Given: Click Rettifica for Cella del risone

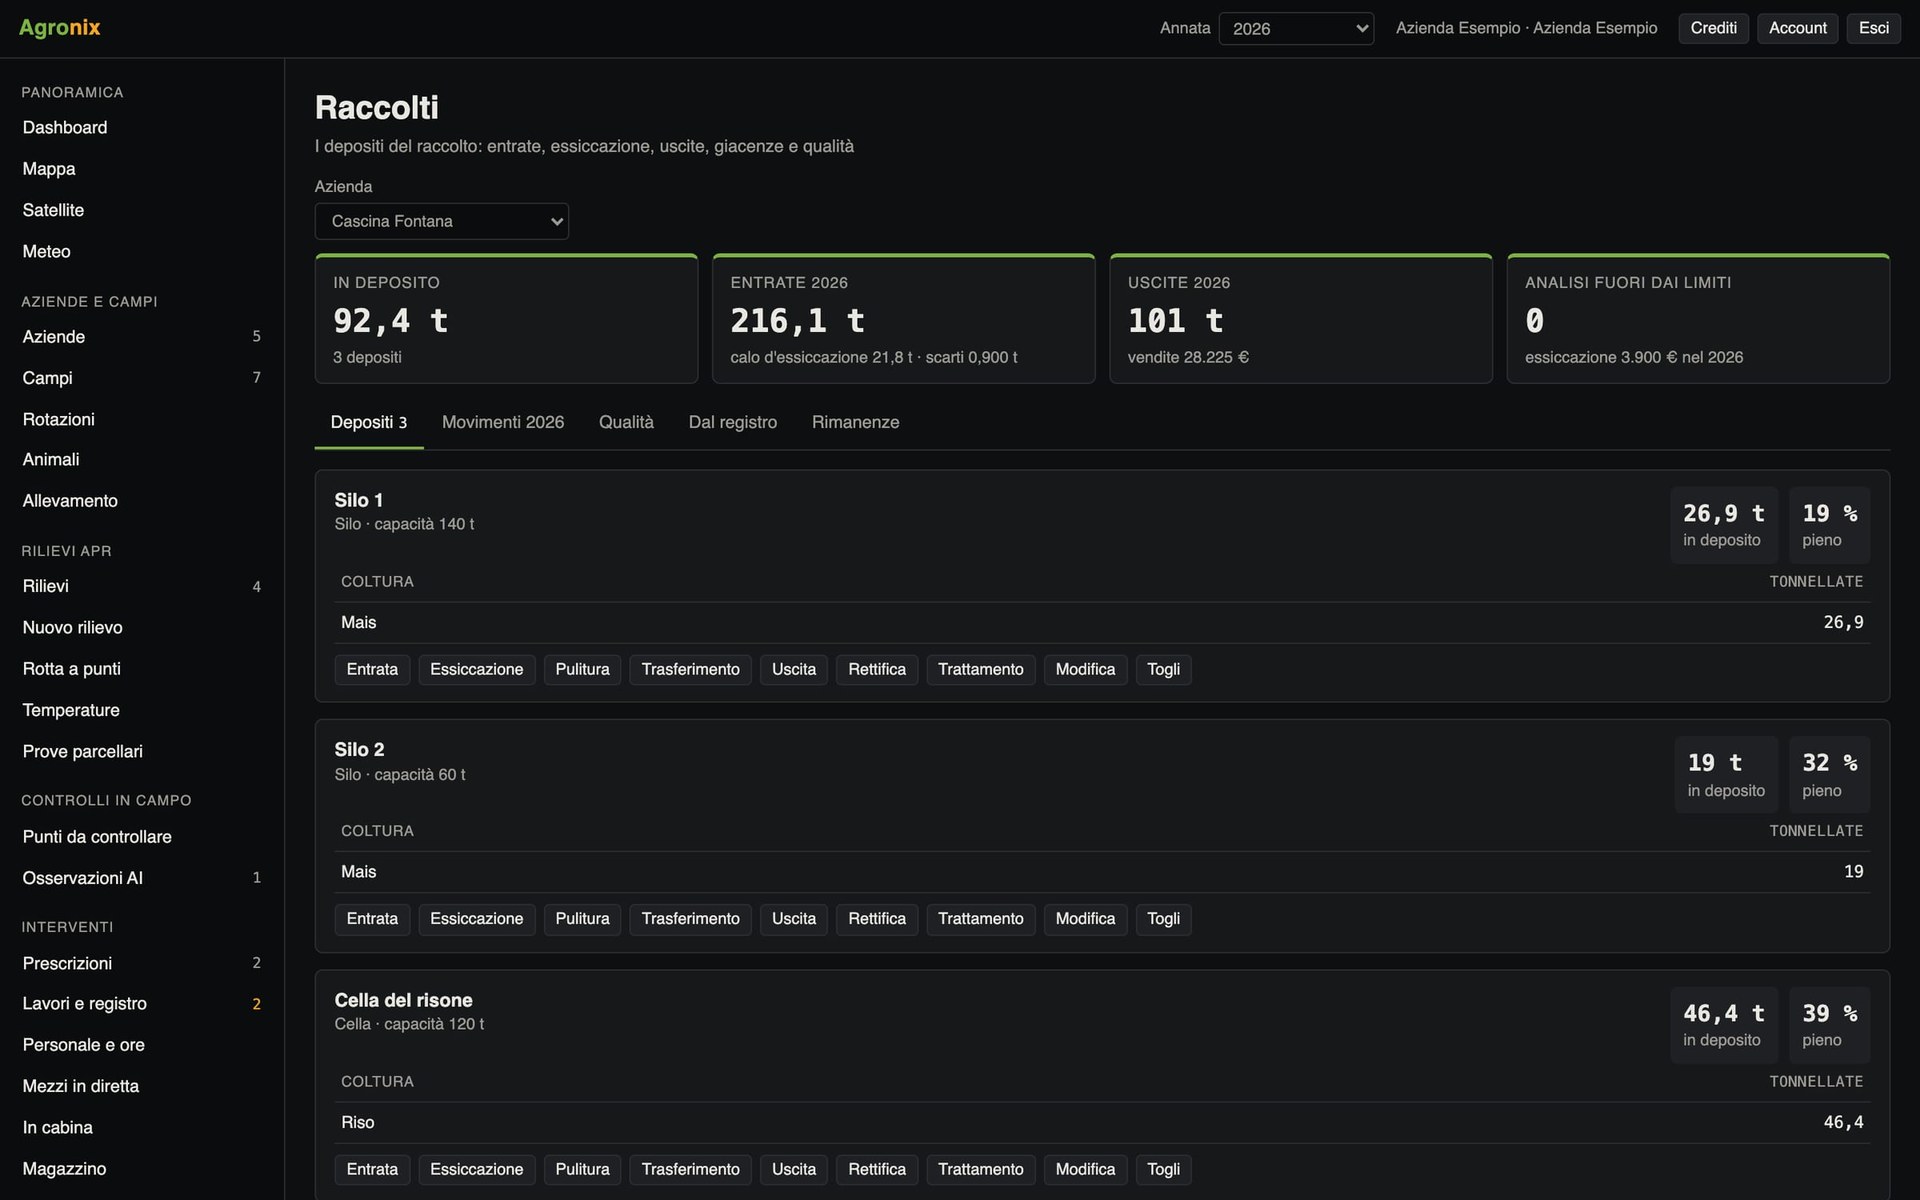Looking at the screenshot, I should [877, 1169].
